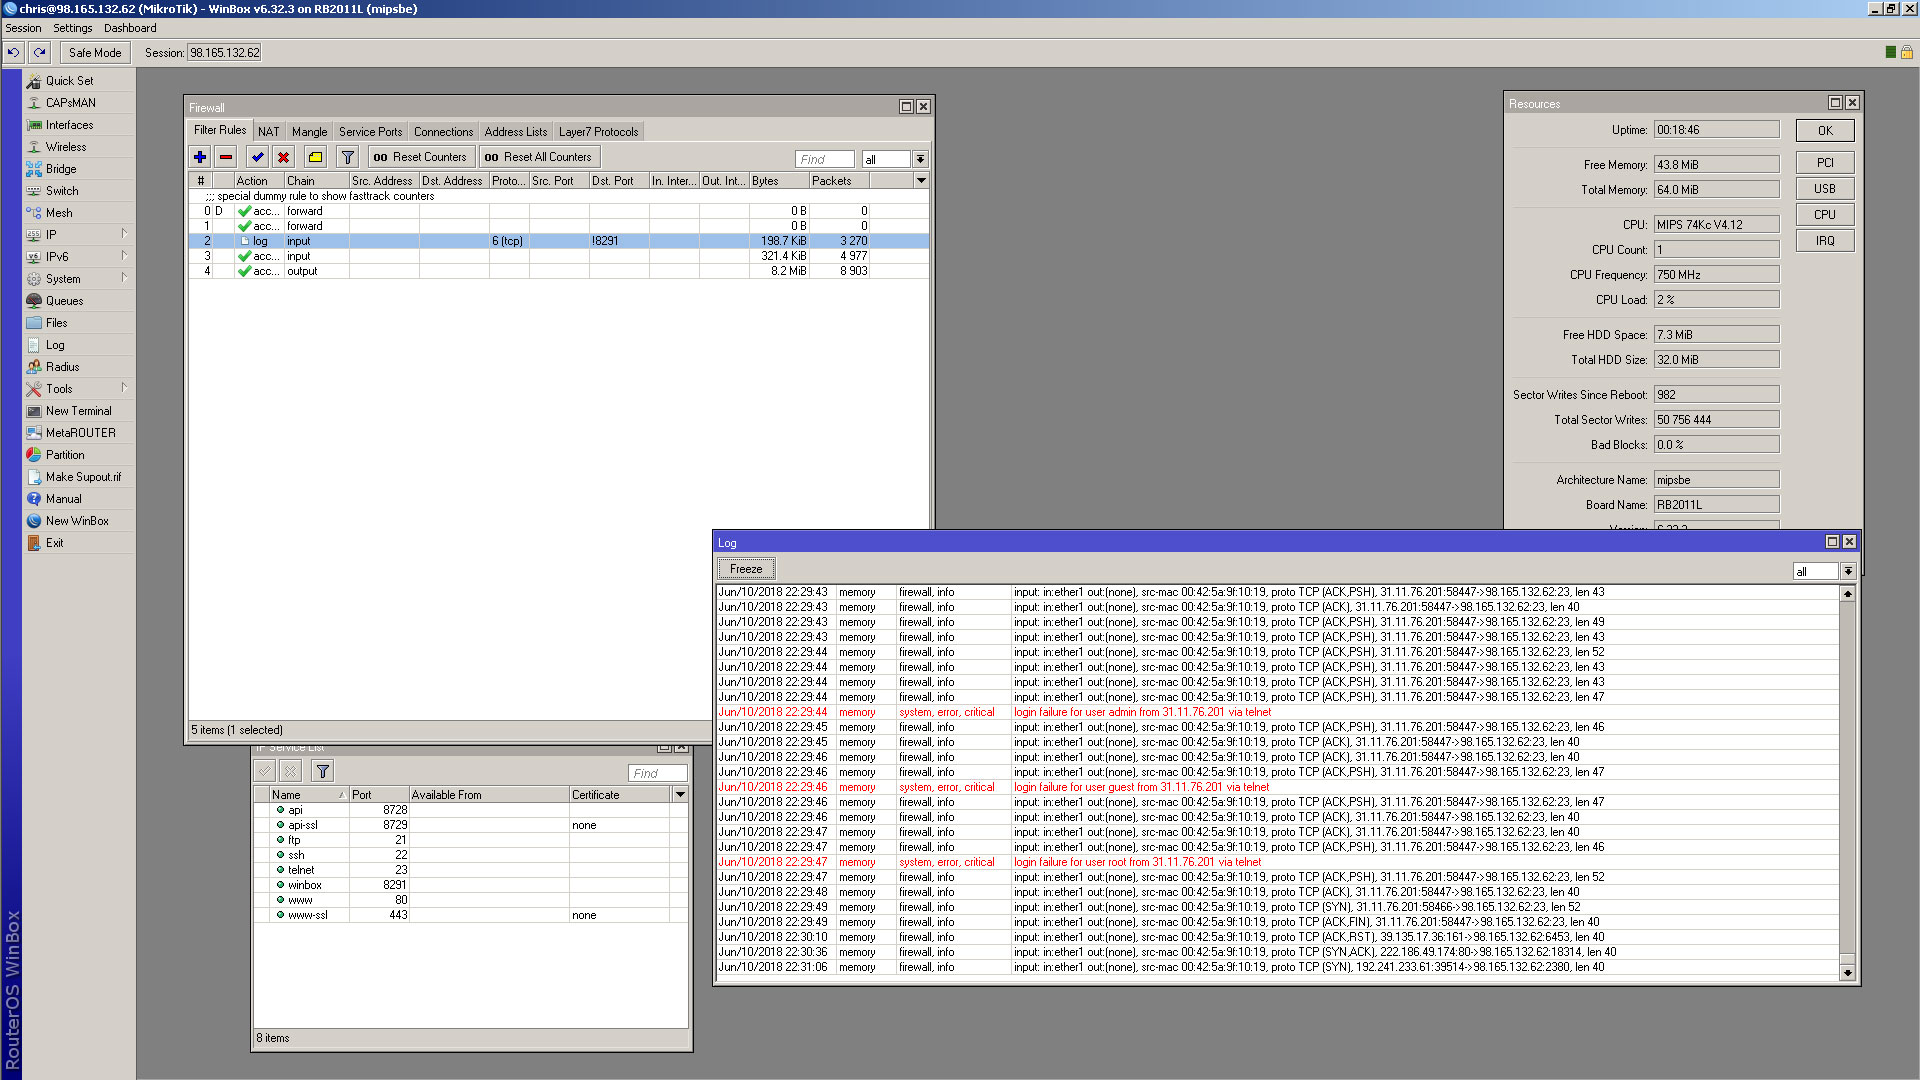The image size is (1920, 1080).
Task: Switch to the NAT tab
Action: tap(269, 132)
